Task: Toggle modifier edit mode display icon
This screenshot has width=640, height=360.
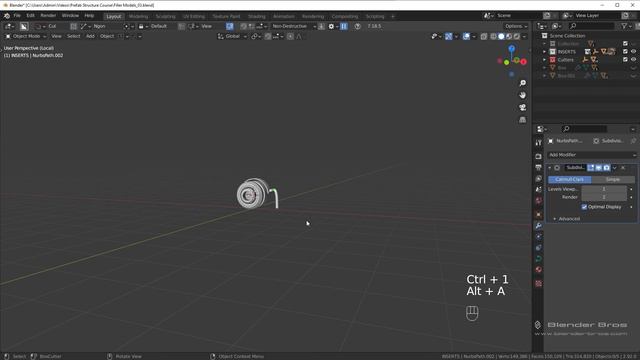Action: pos(591,168)
